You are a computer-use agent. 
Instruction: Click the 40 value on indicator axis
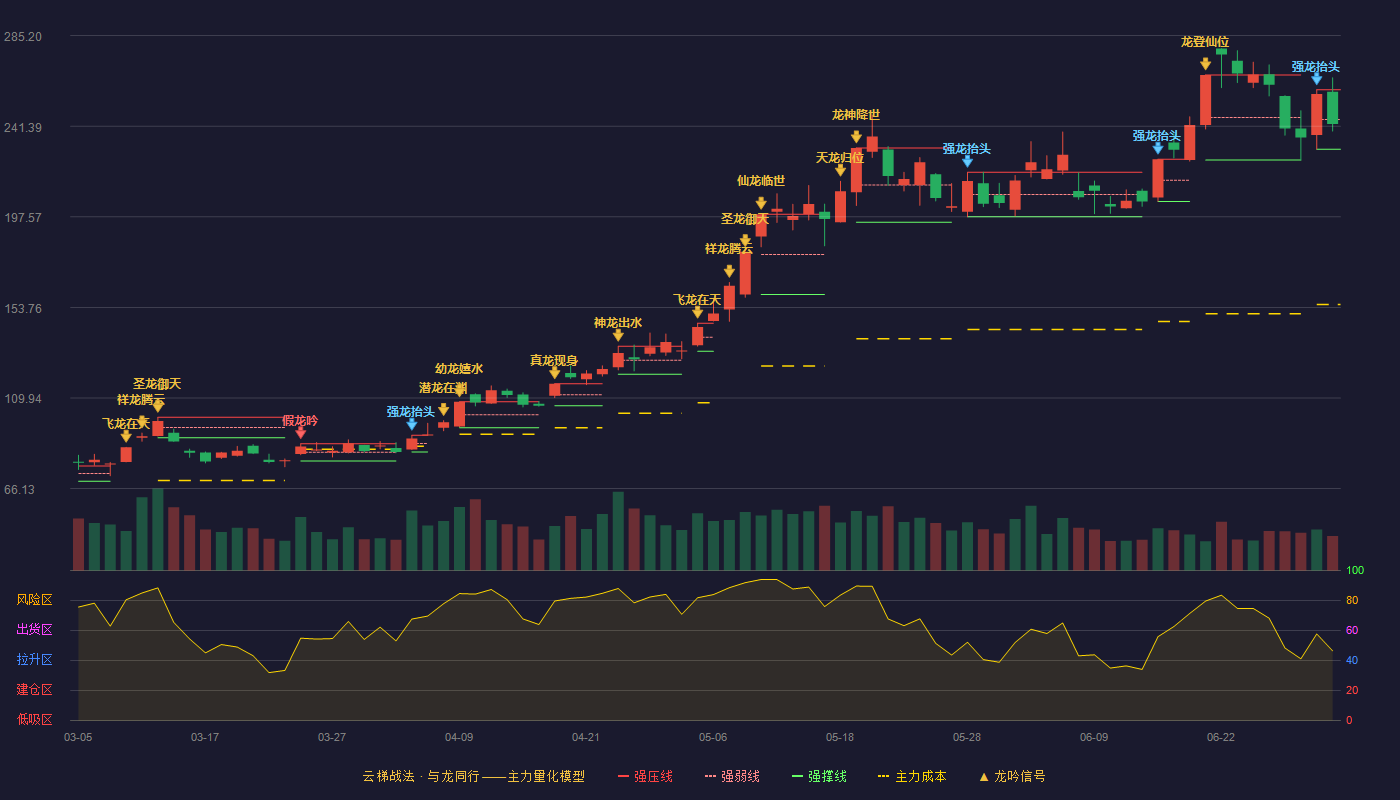click(x=1352, y=660)
